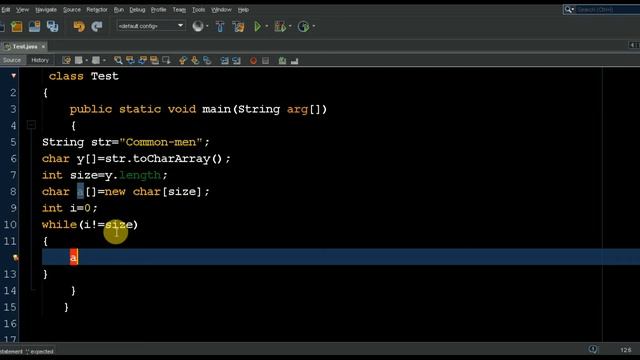Screen dimensions: 640x360
Task: Click the Undo arrow icon
Action: [x=79, y=27]
